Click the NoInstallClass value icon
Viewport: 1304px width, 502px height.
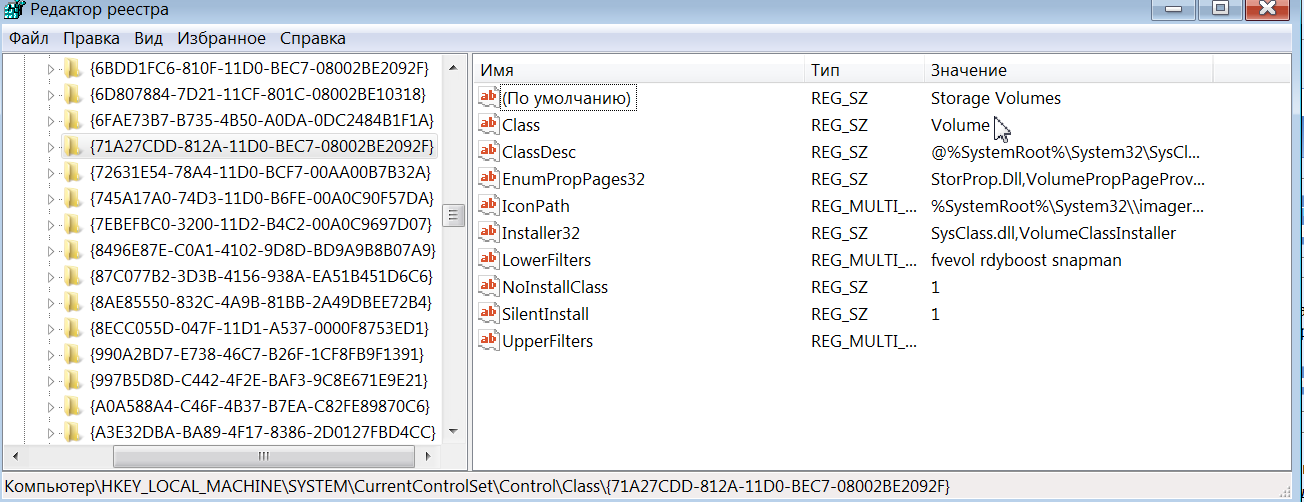[x=488, y=287]
